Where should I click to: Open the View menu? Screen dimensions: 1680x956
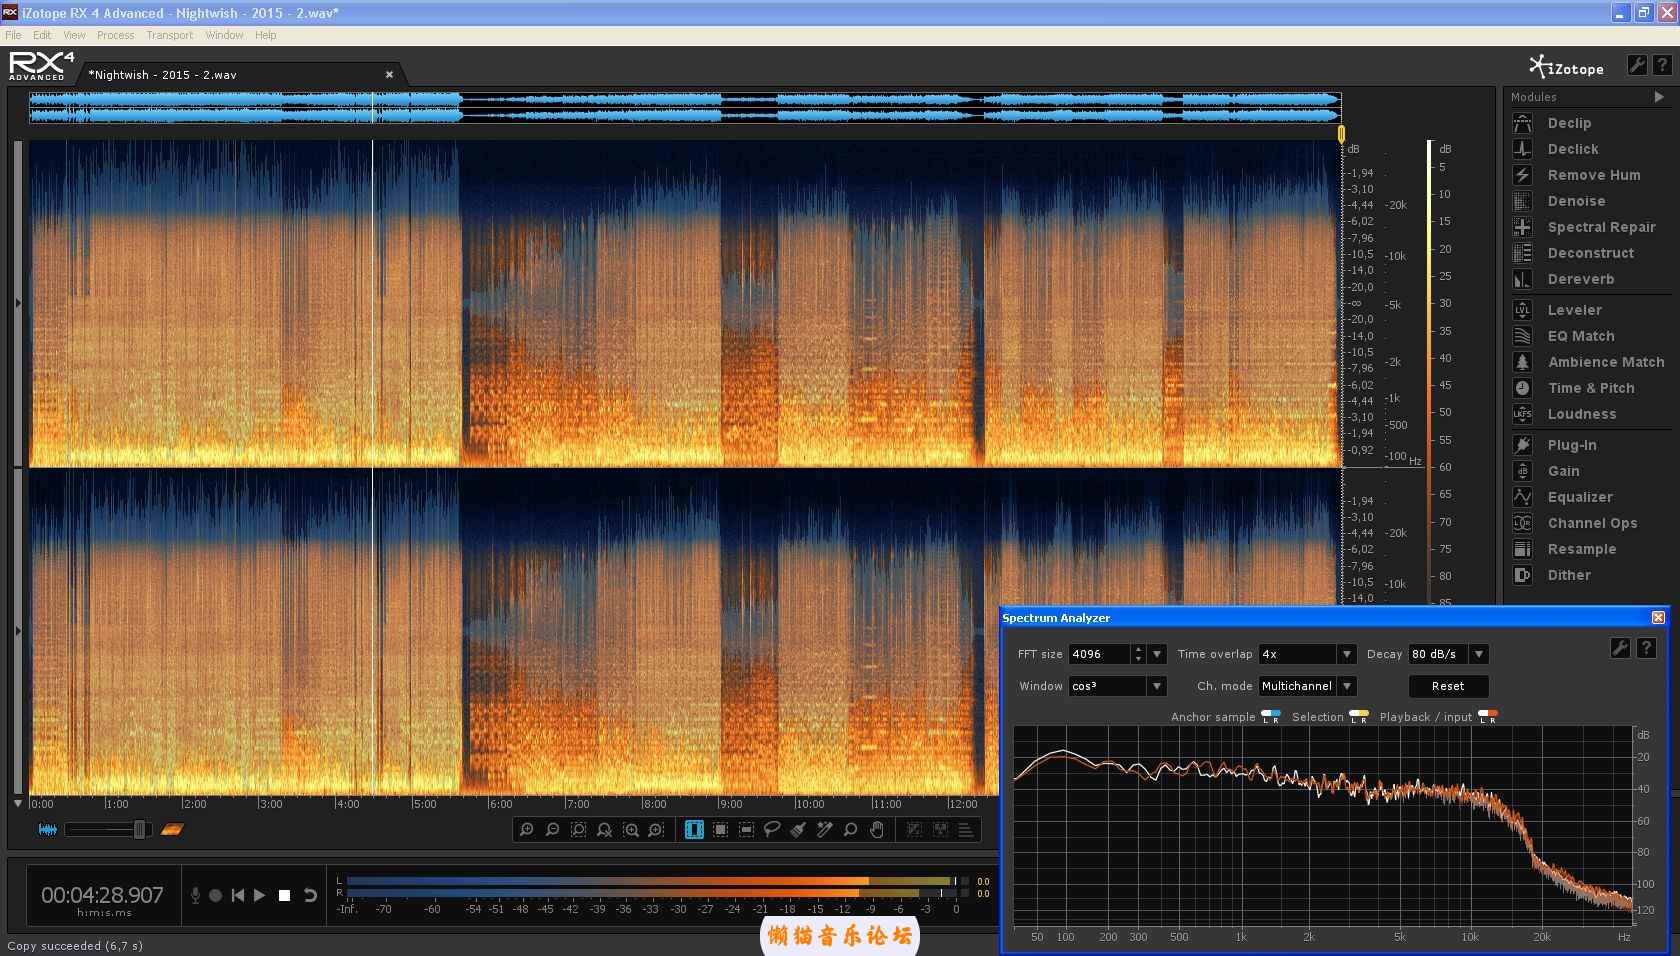(75, 35)
